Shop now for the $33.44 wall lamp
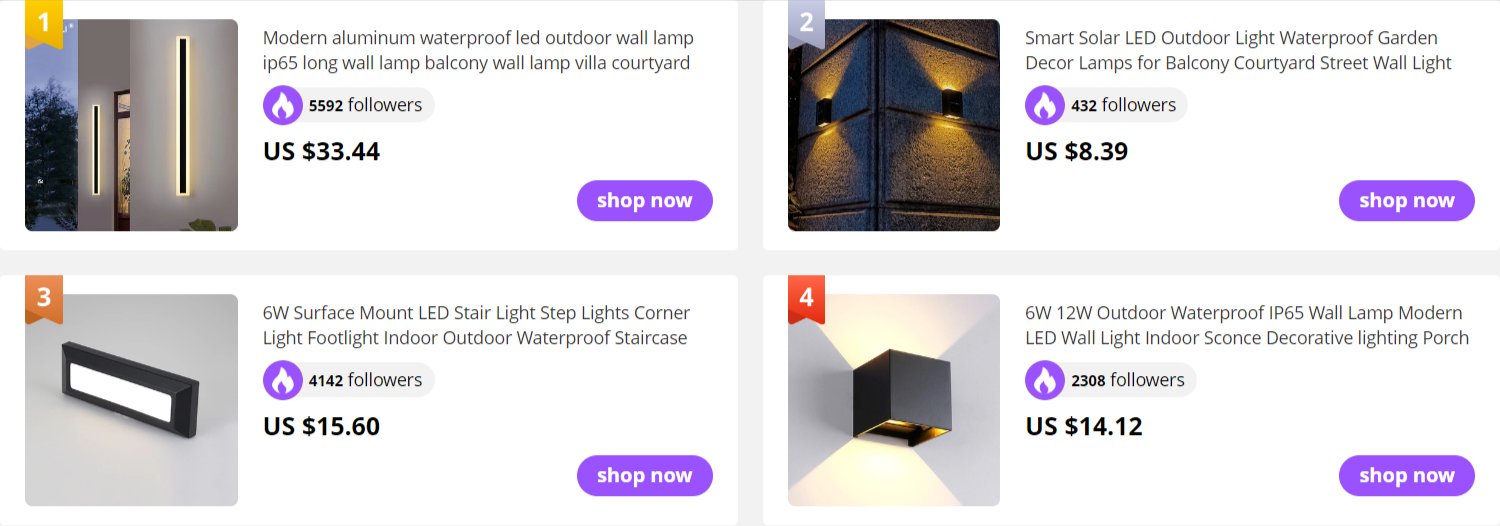Screen dimensions: 1500x526 point(645,201)
